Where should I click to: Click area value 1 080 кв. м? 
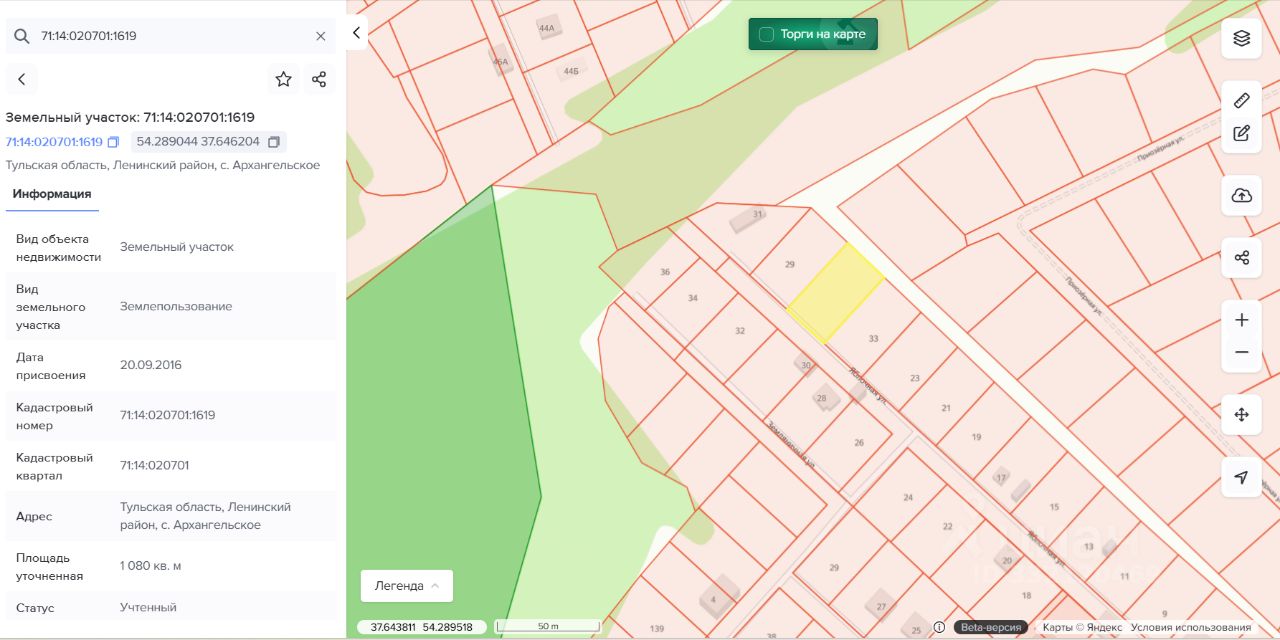pyautogui.click(x=151, y=566)
